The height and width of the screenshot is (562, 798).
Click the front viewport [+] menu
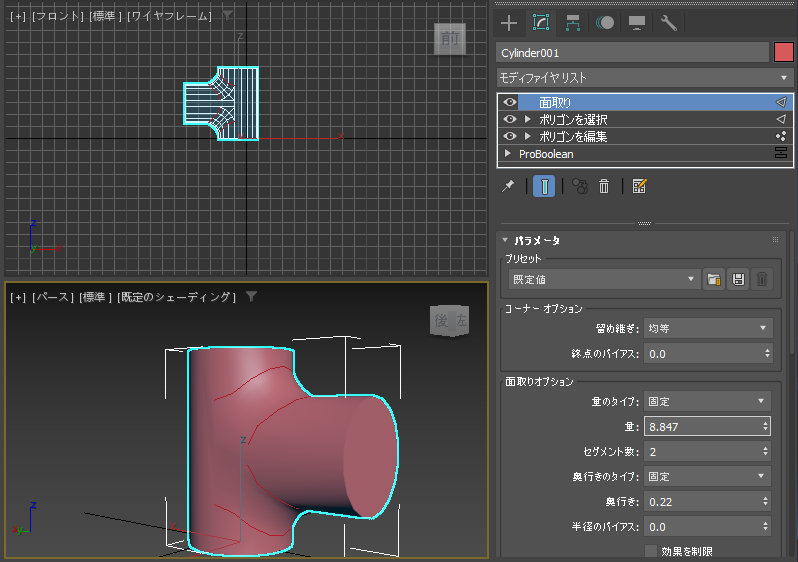(x=18, y=16)
